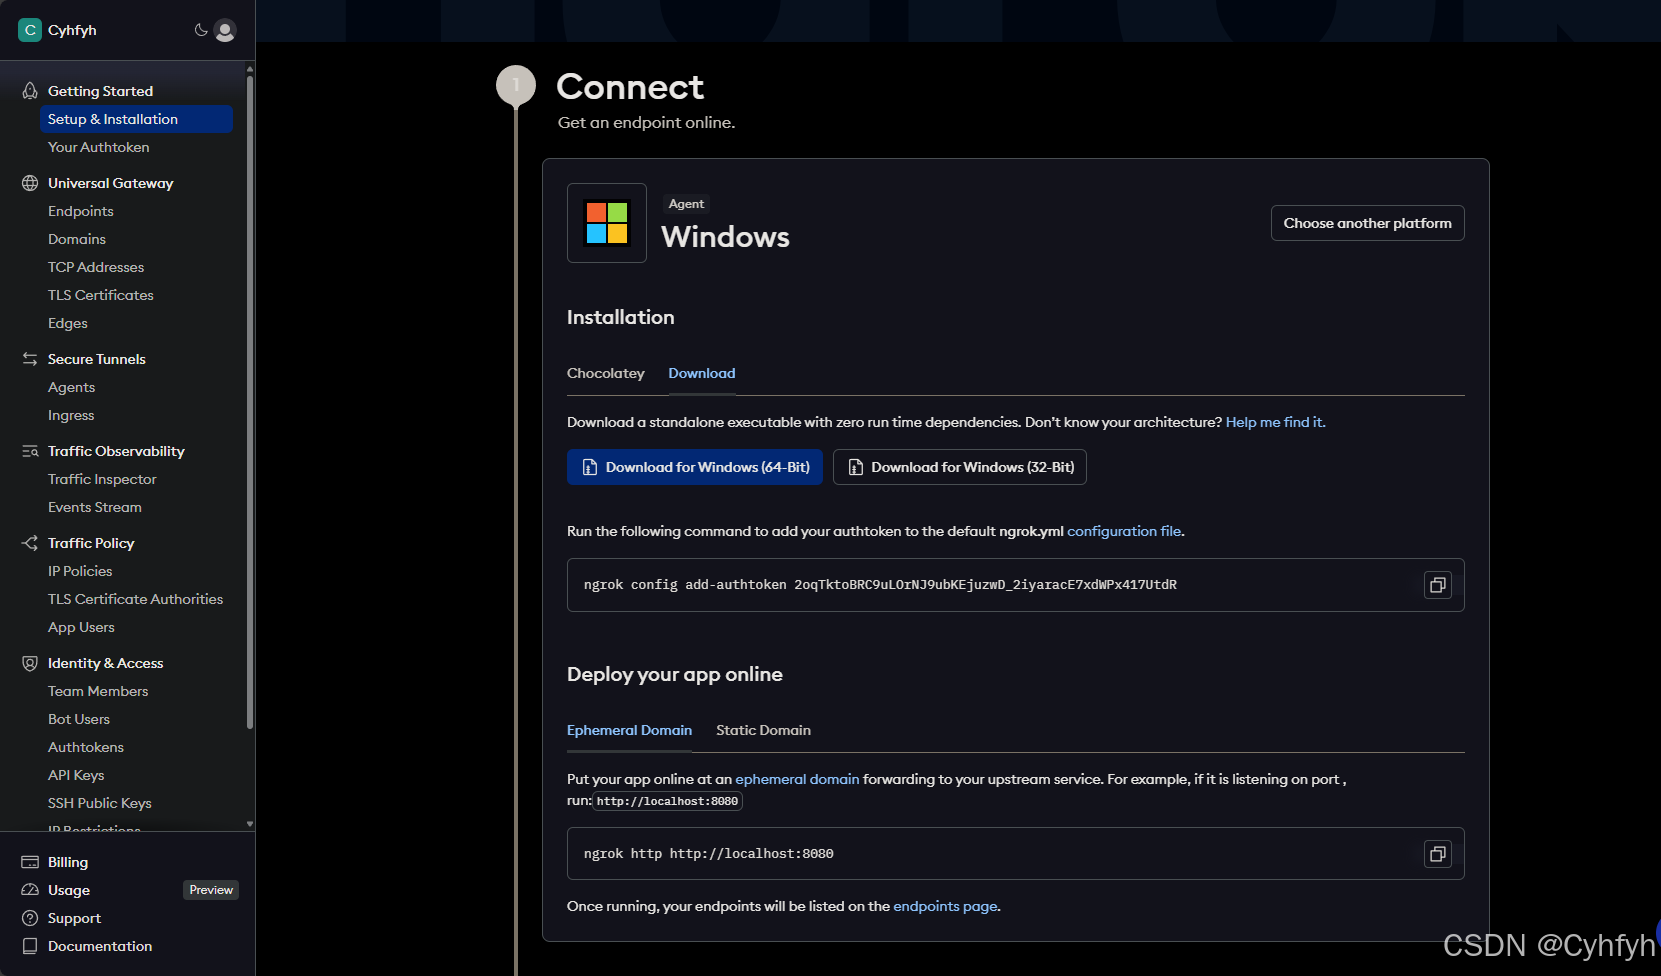Click the Billing card icon

pyautogui.click(x=30, y=862)
